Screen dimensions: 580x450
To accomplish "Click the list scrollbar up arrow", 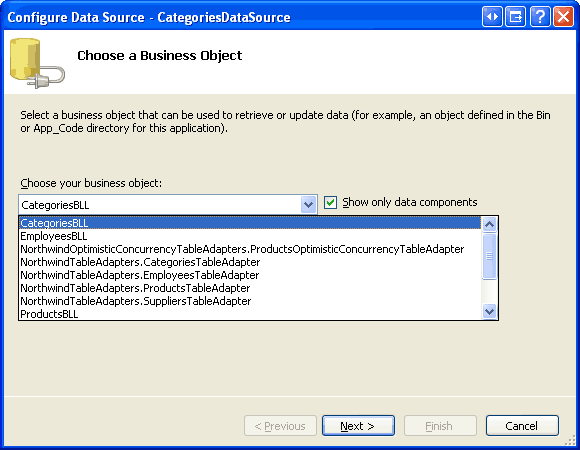I will click(x=489, y=224).
